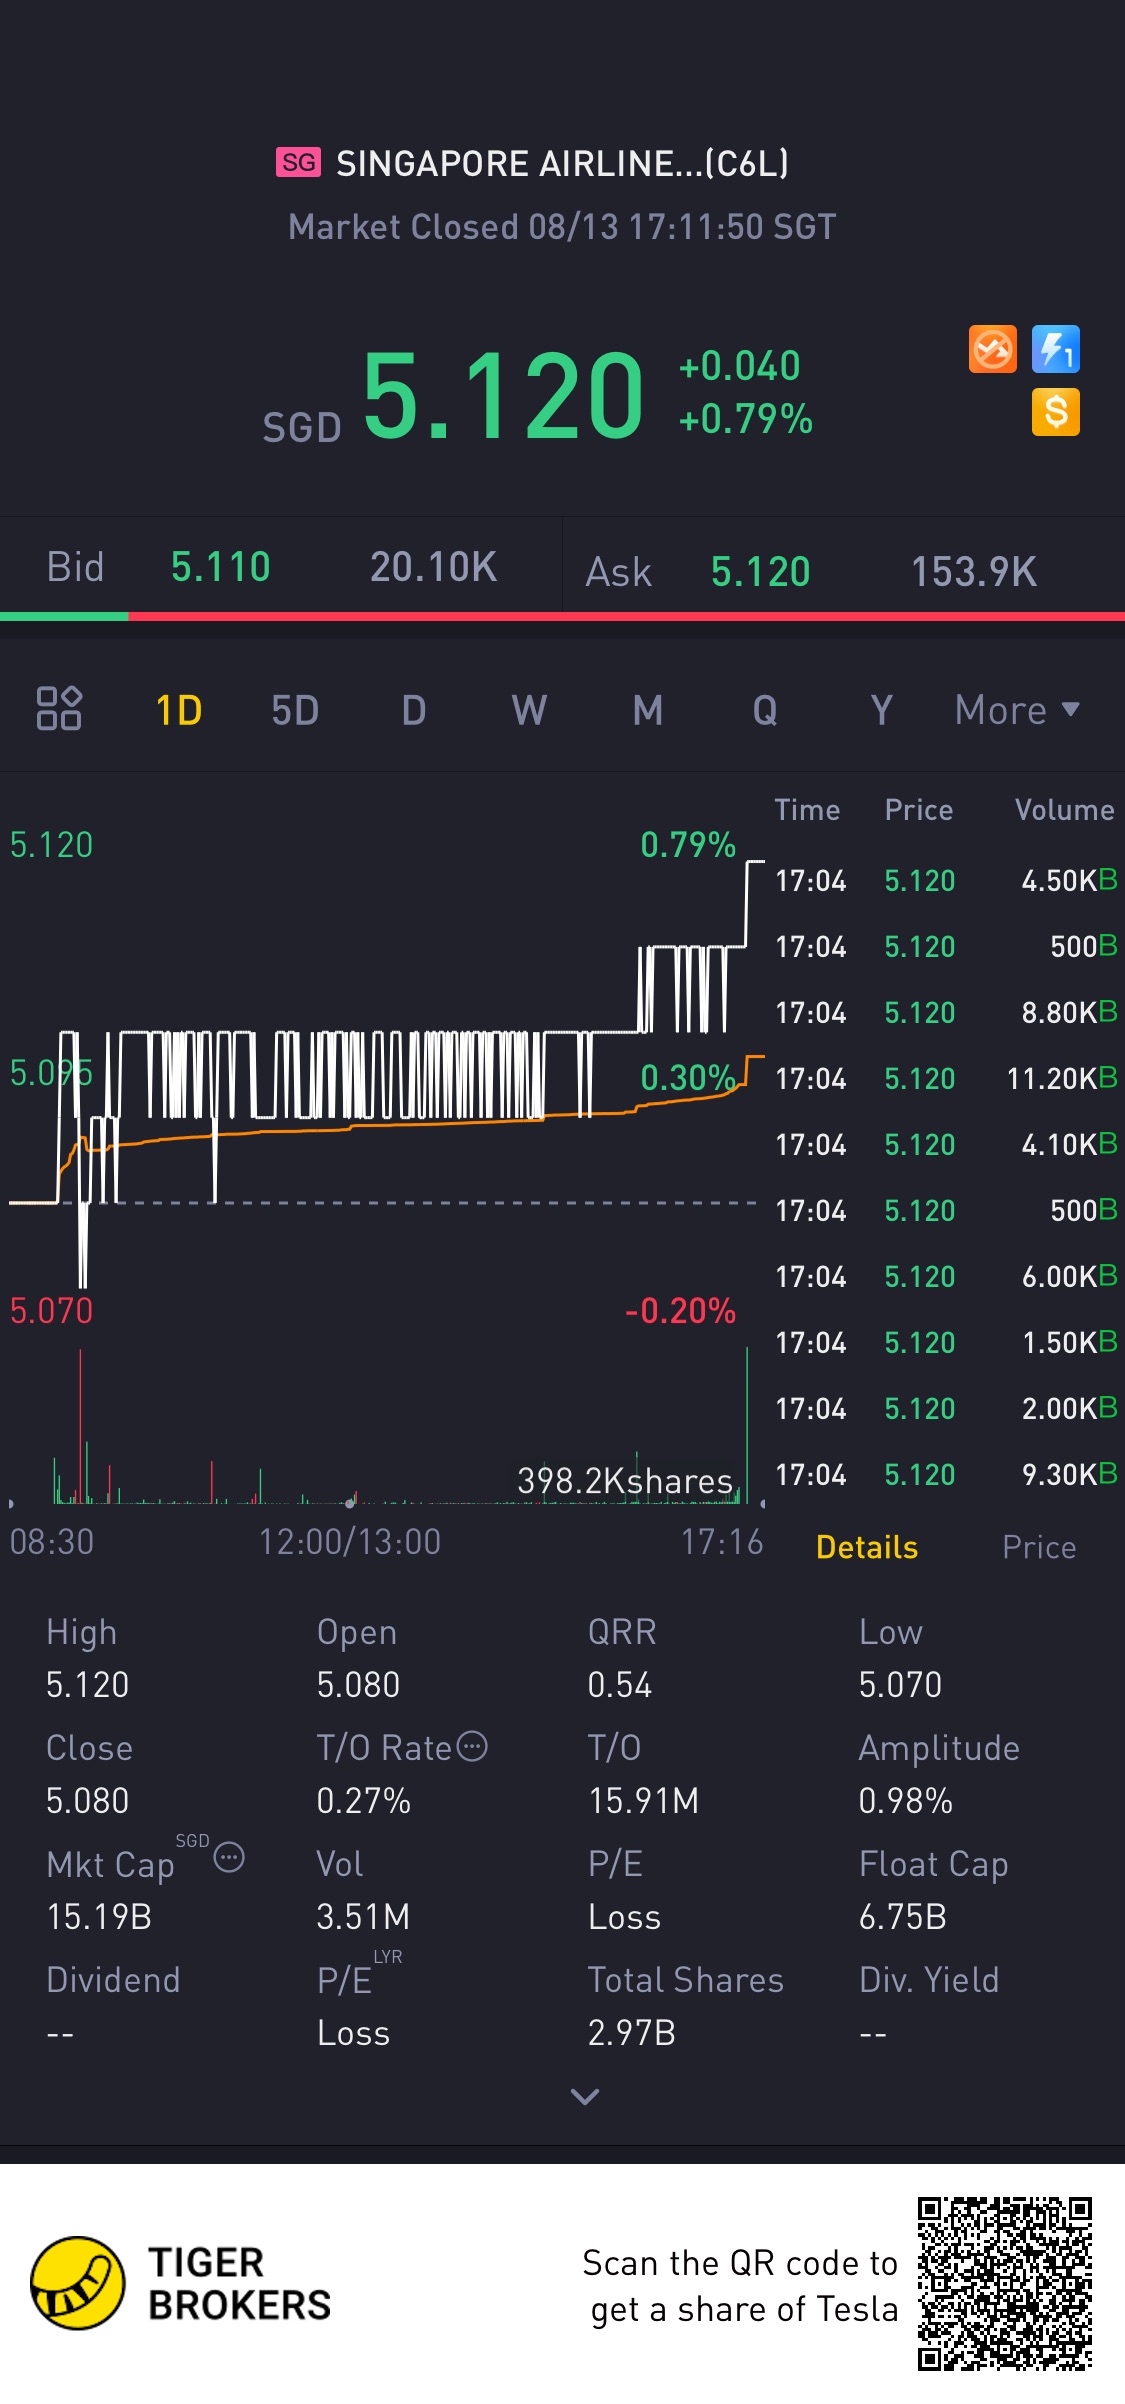Tap the Vol value 3.51M

[363, 1917]
